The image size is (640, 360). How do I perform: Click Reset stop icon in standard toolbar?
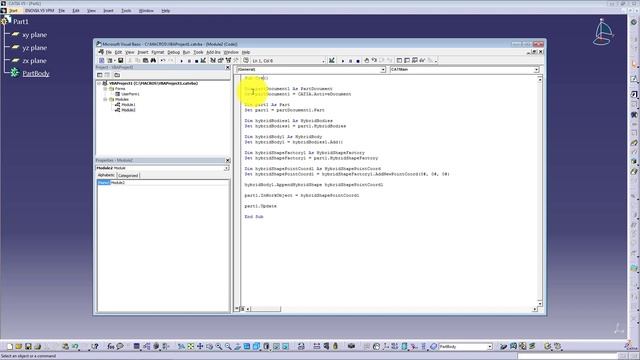coord(196,61)
